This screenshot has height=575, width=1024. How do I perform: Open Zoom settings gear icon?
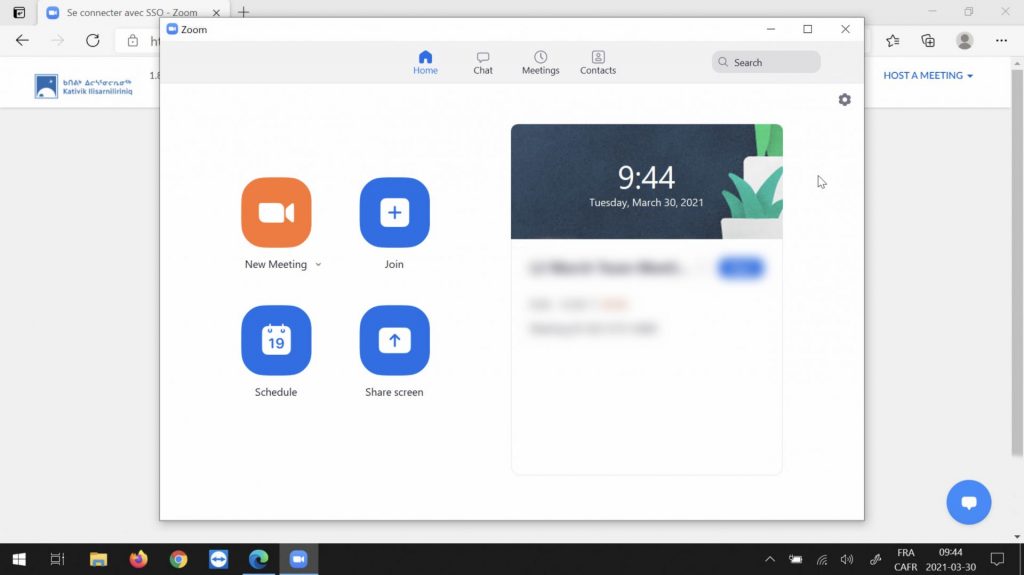tap(845, 100)
